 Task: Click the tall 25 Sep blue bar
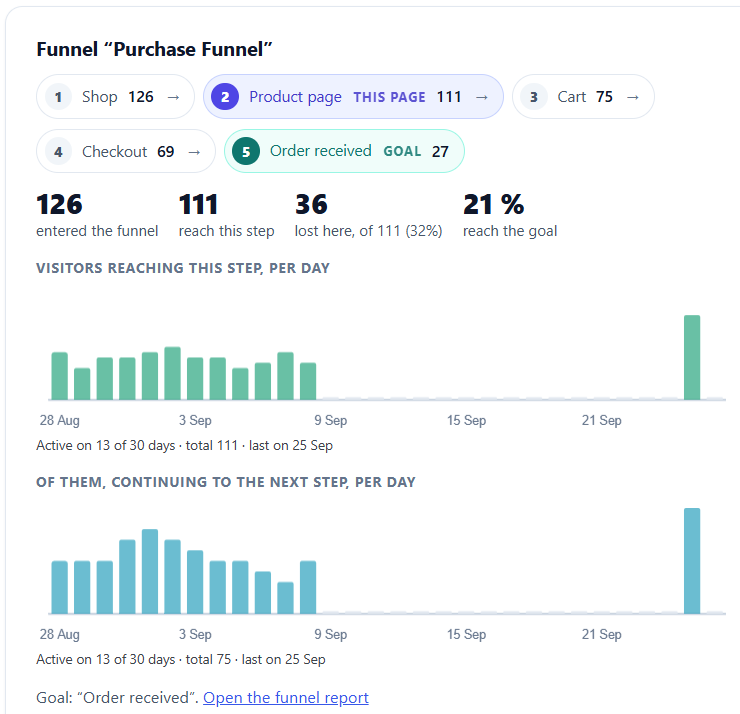(x=692, y=561)
